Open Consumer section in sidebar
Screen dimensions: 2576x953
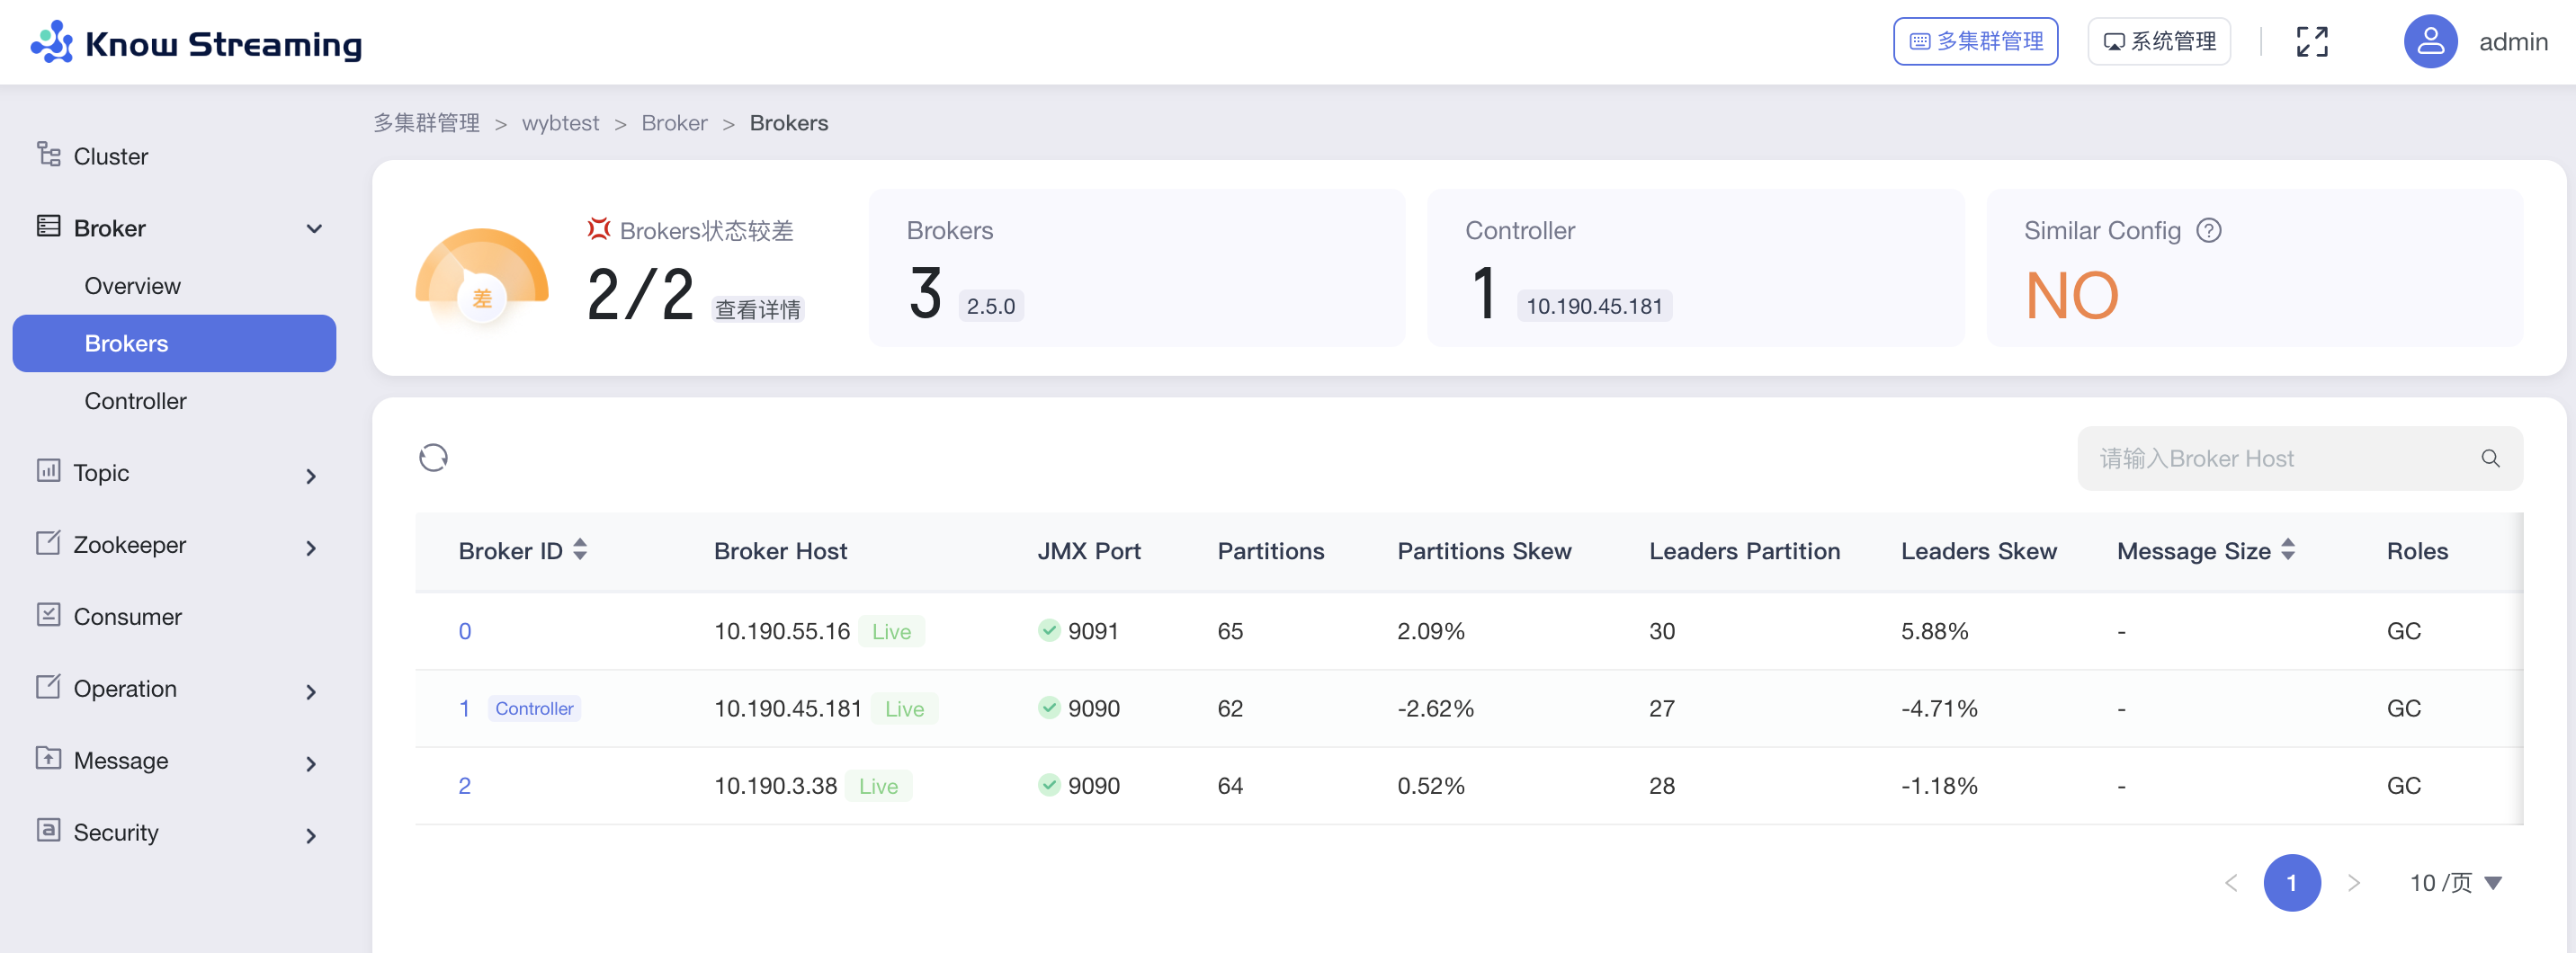(127, 616)
